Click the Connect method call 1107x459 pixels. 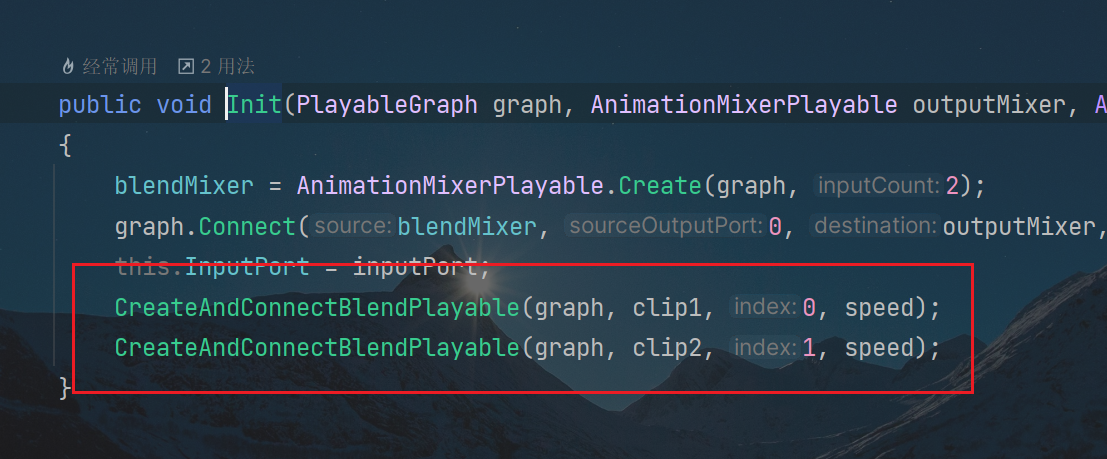tap(248, 226)
